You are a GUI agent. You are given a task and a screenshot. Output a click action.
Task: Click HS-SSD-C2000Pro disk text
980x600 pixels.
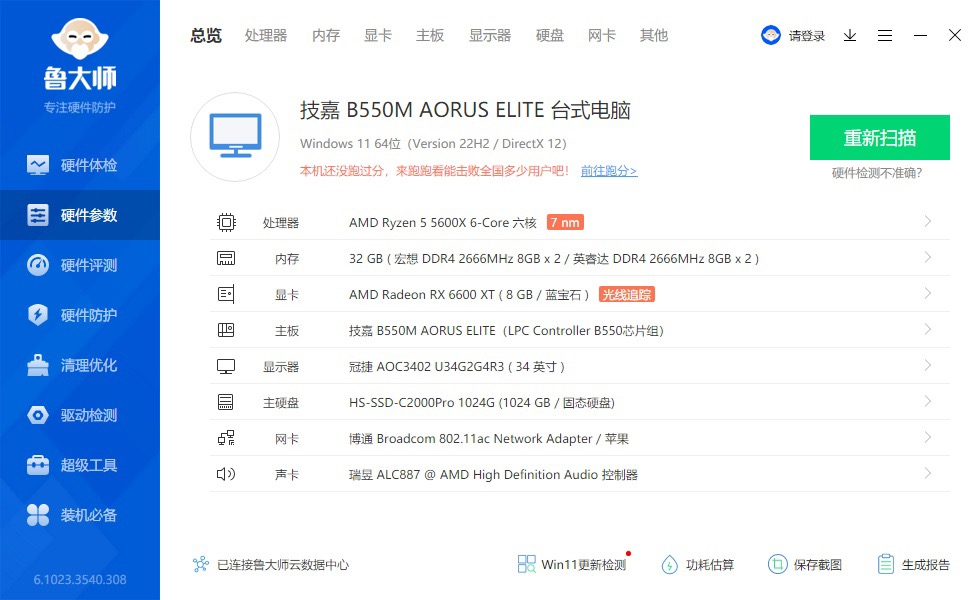[x=482, y=402]
